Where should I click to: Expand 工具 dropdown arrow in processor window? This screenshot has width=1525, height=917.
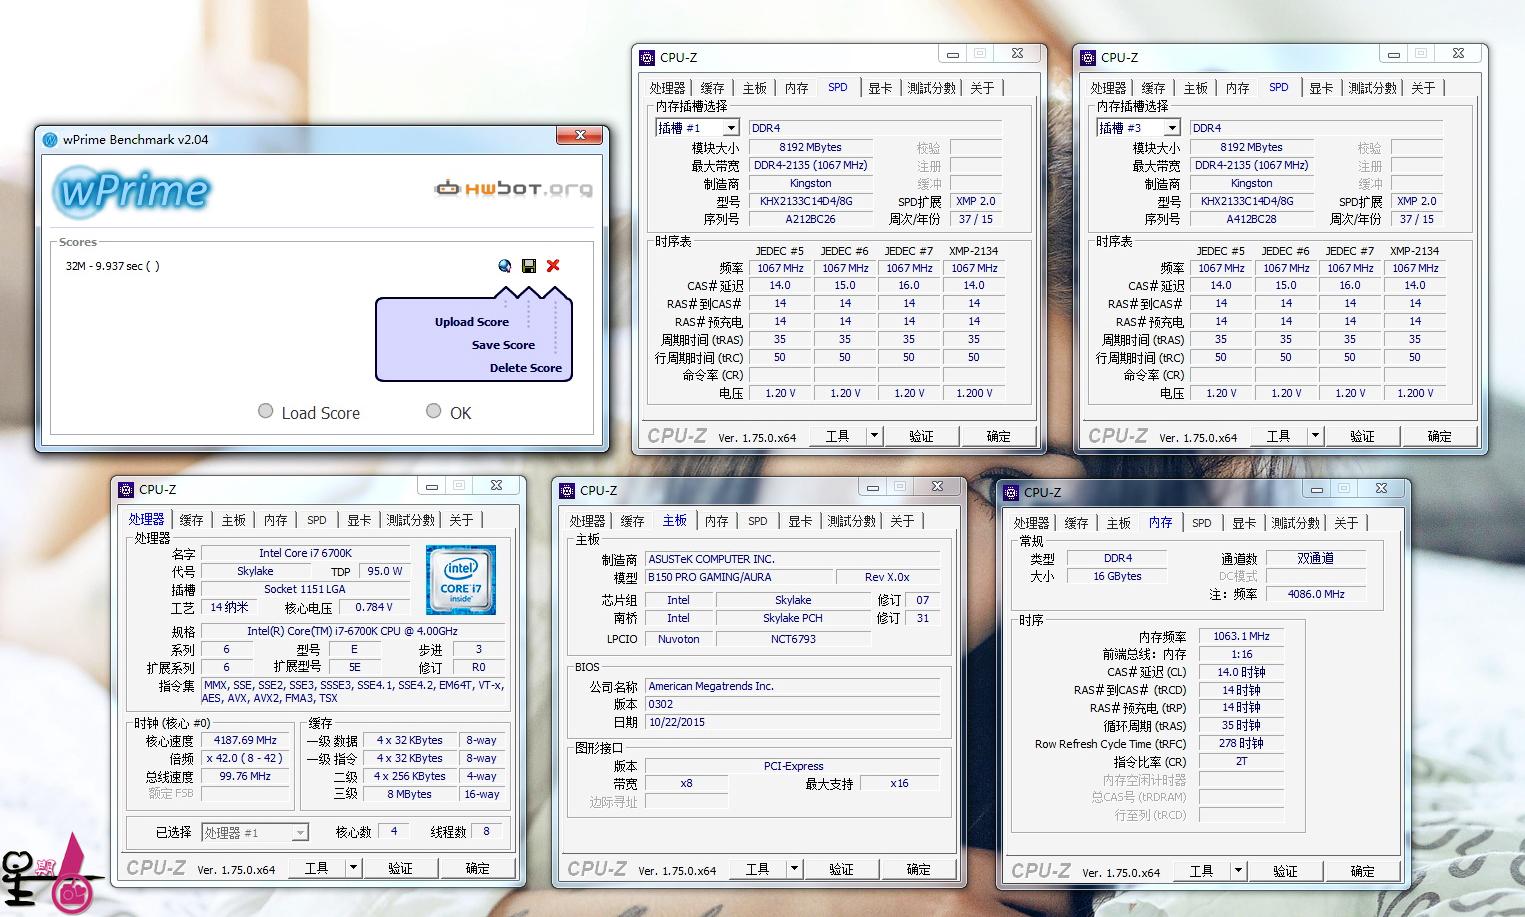353,868
